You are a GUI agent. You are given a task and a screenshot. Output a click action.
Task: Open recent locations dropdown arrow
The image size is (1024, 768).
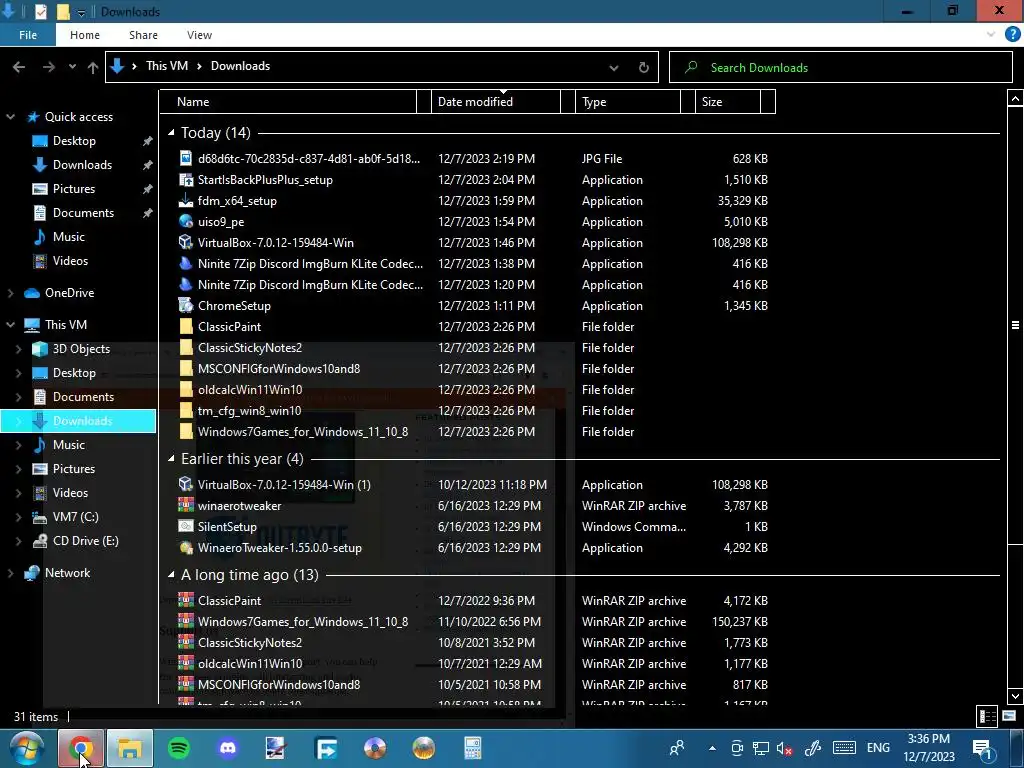pos(72,67)
